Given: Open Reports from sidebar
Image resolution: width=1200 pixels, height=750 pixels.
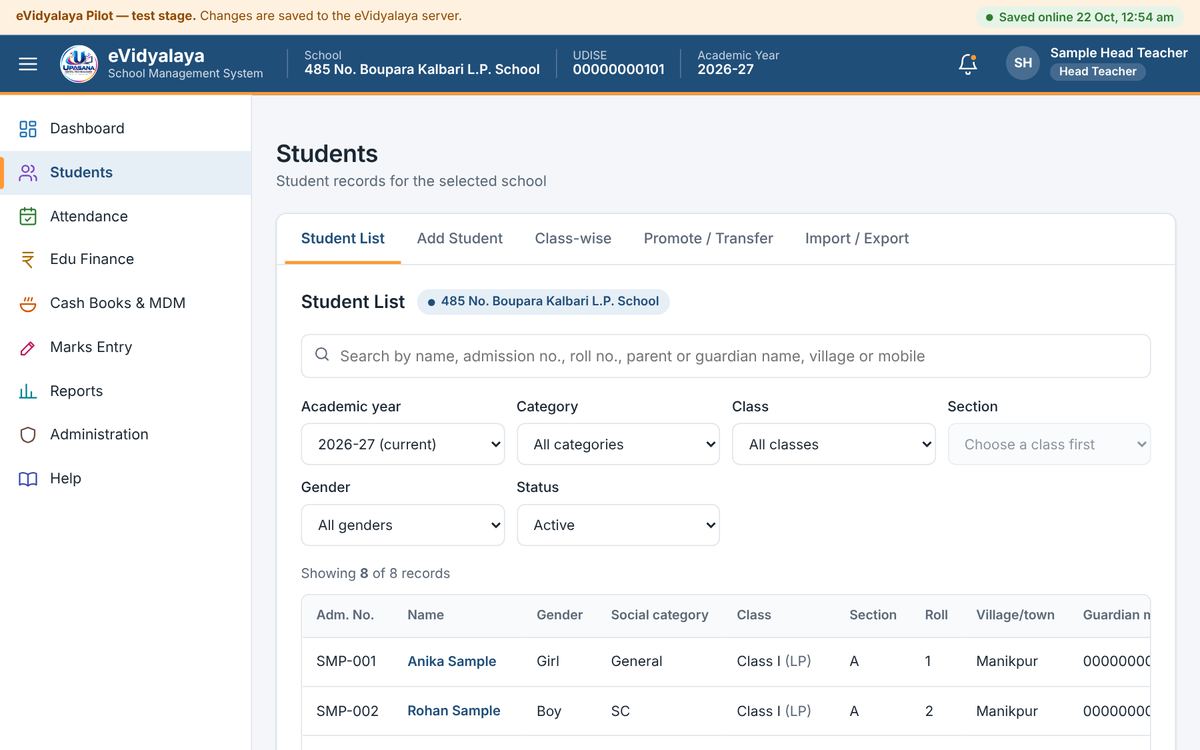Looking at the screenshot, I should click(x=125, y=391).
